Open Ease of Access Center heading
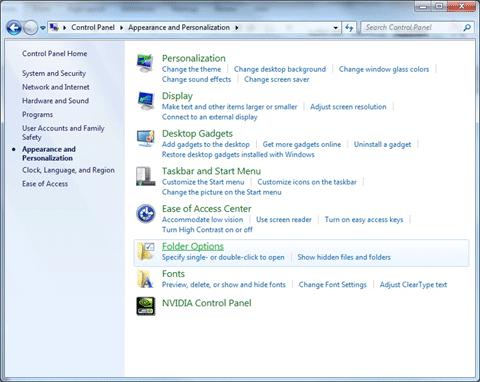480x382 pixels. (x=207, y=209)
